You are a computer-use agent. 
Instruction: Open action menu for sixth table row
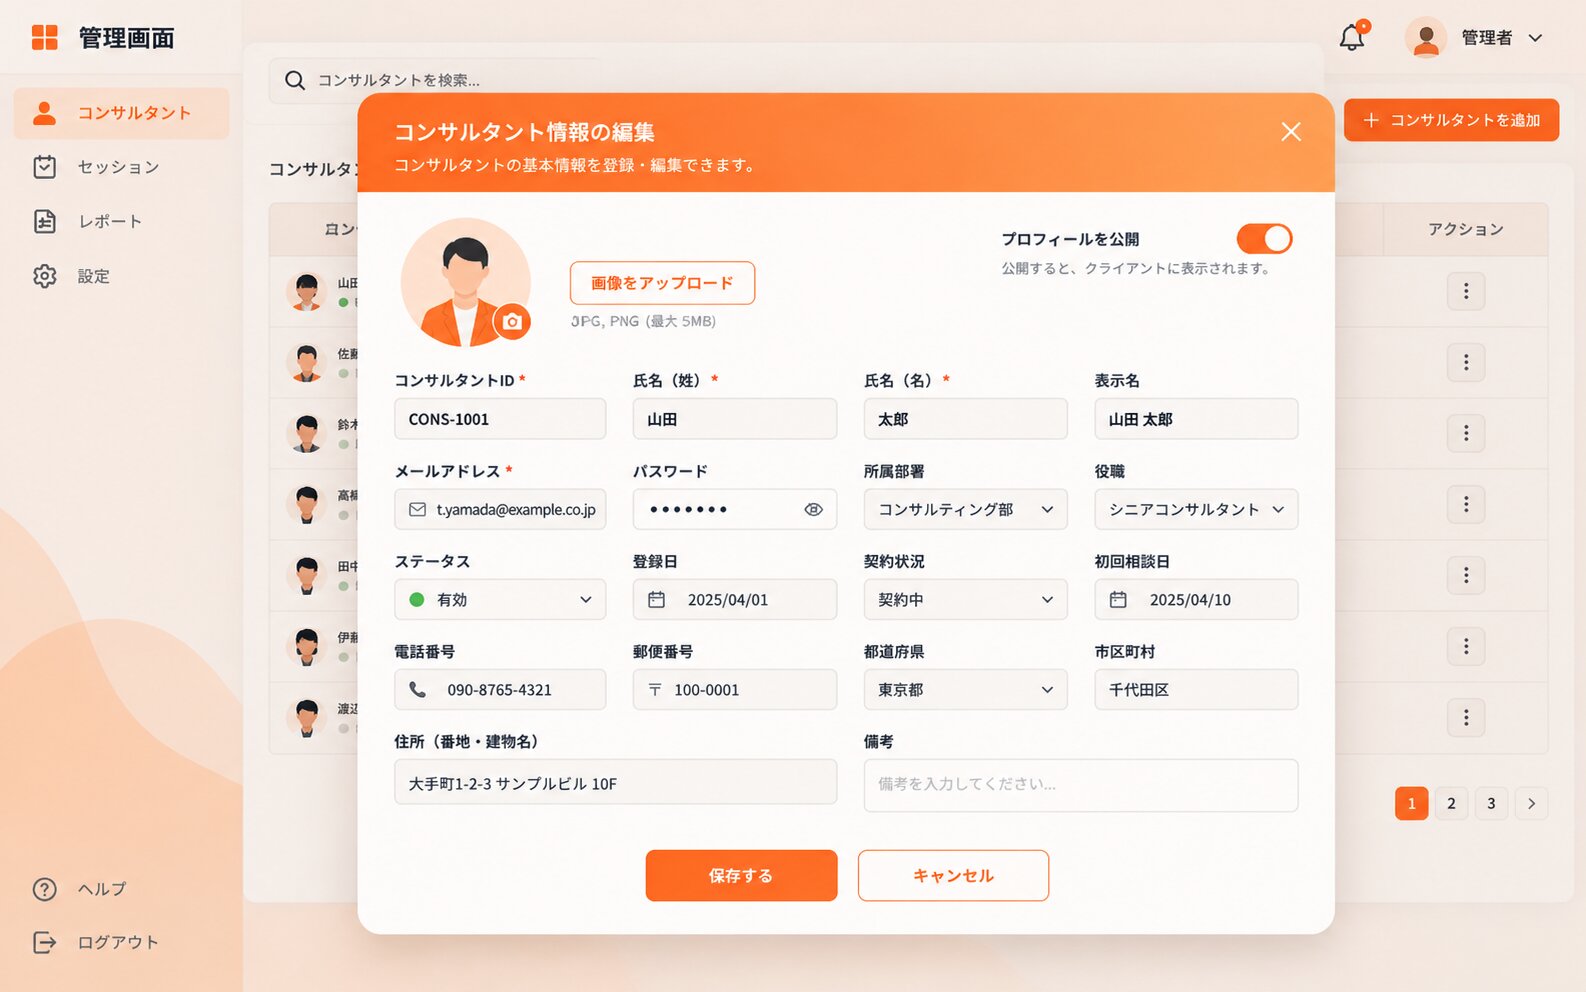coord(1466,646)
